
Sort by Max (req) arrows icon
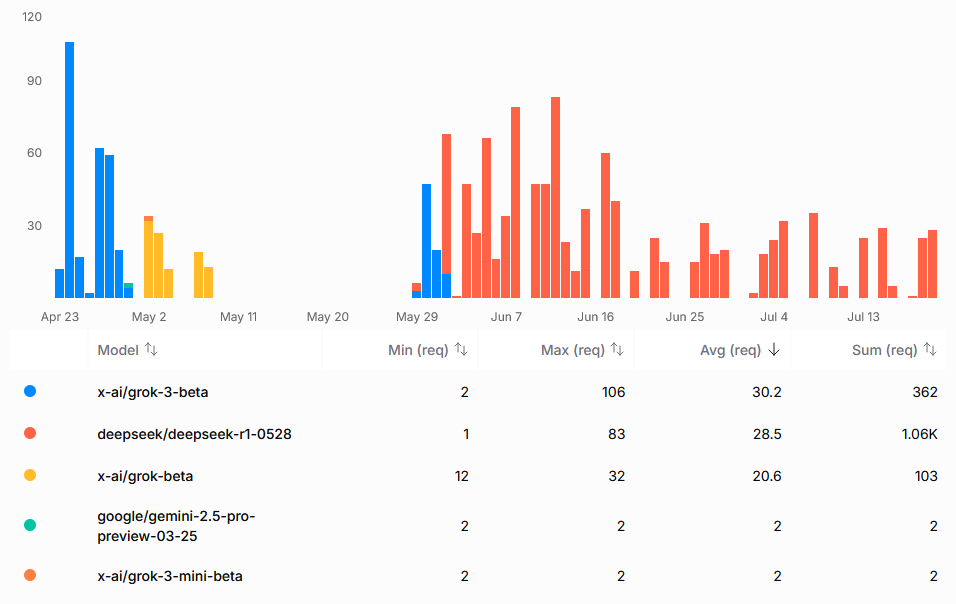pyautogui.click(x=617, y=350)
